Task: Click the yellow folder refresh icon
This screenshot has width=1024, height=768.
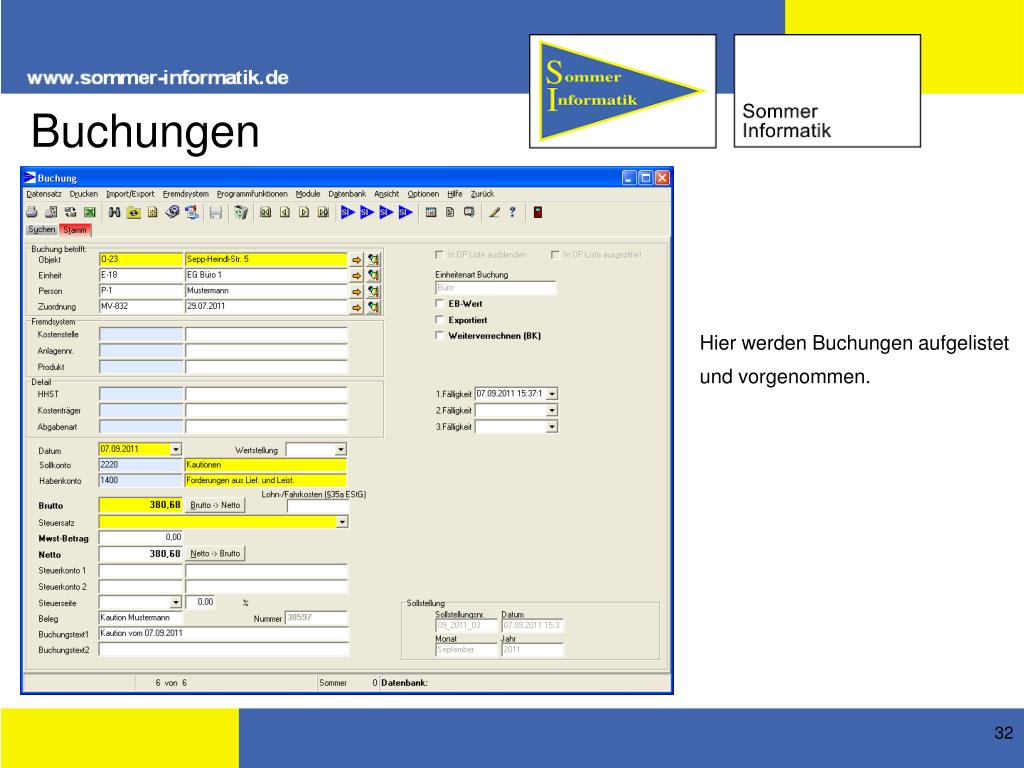Action: tap(133, 212)
